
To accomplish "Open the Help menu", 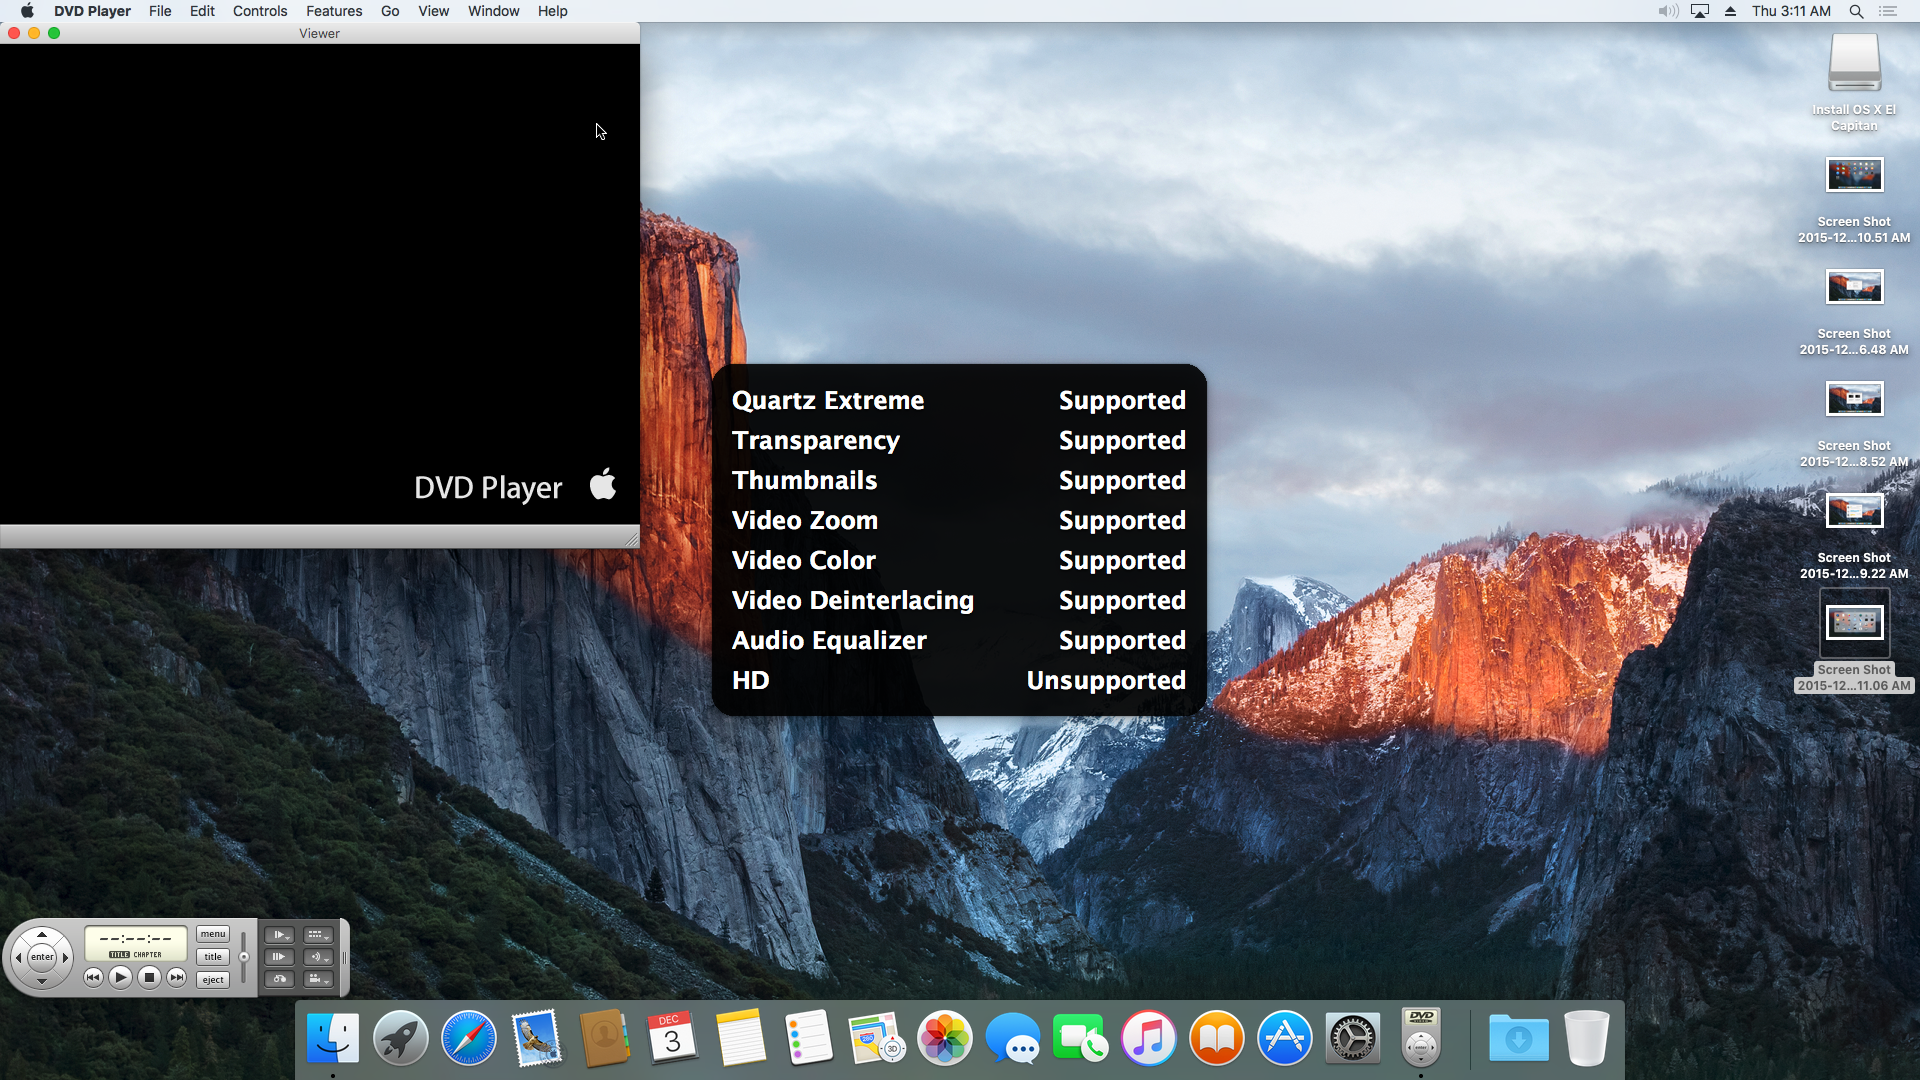I will 552,11.
